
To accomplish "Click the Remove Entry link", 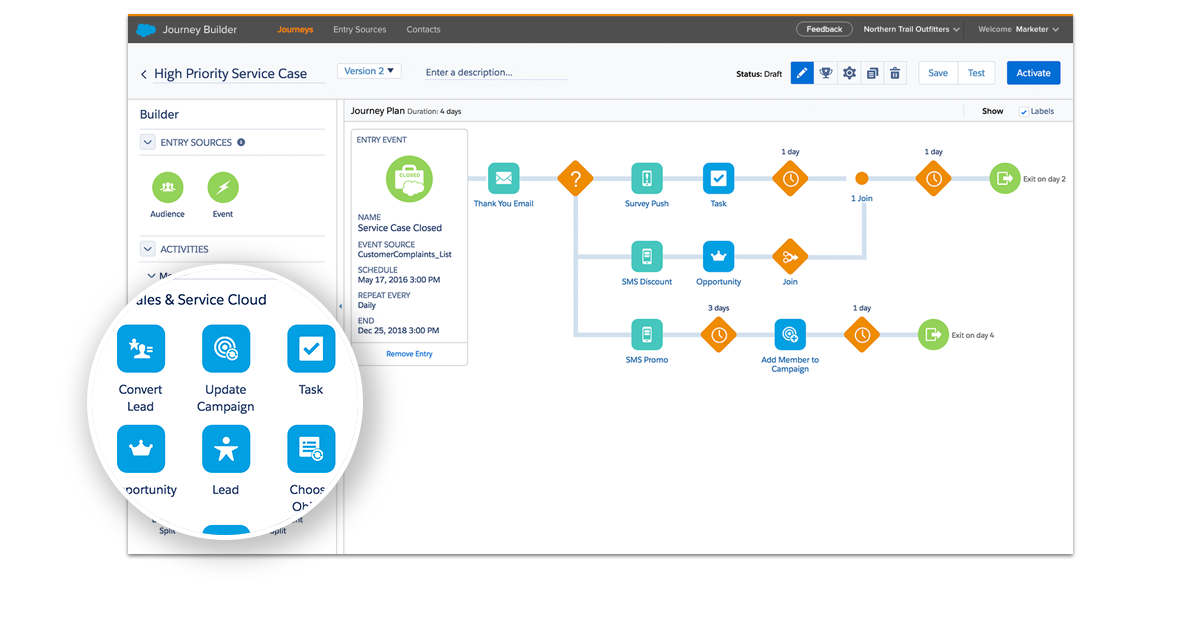I will click(x=409, y=354).
